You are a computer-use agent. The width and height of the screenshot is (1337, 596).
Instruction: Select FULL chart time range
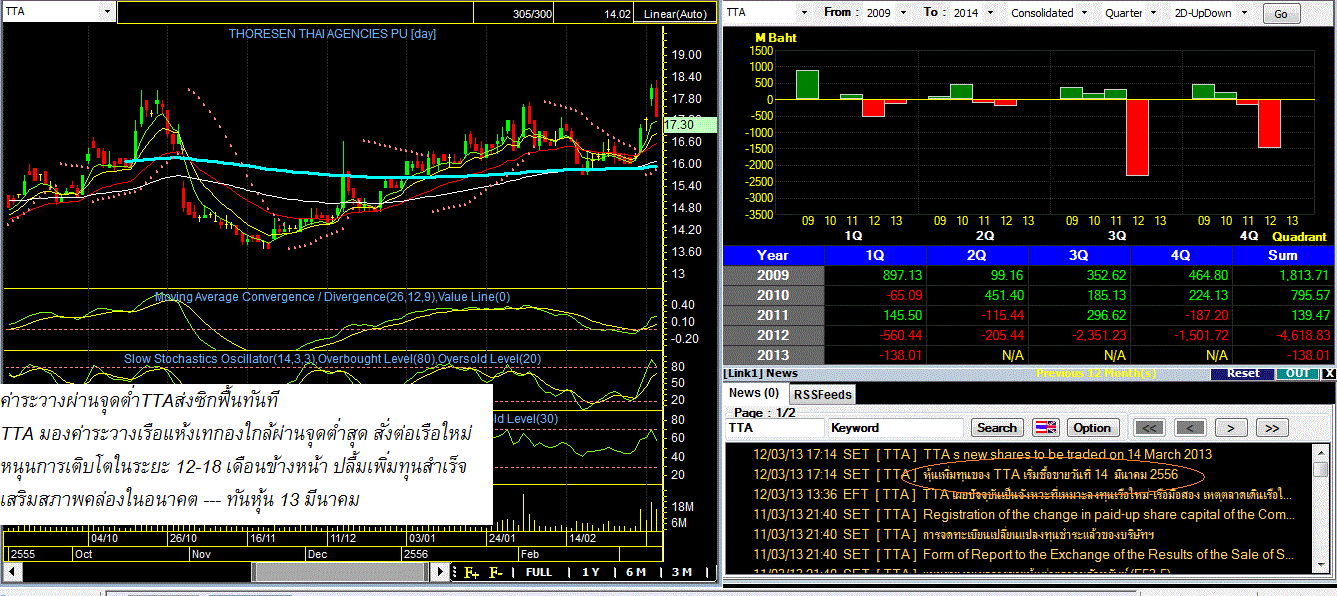(x=538, y=572)
